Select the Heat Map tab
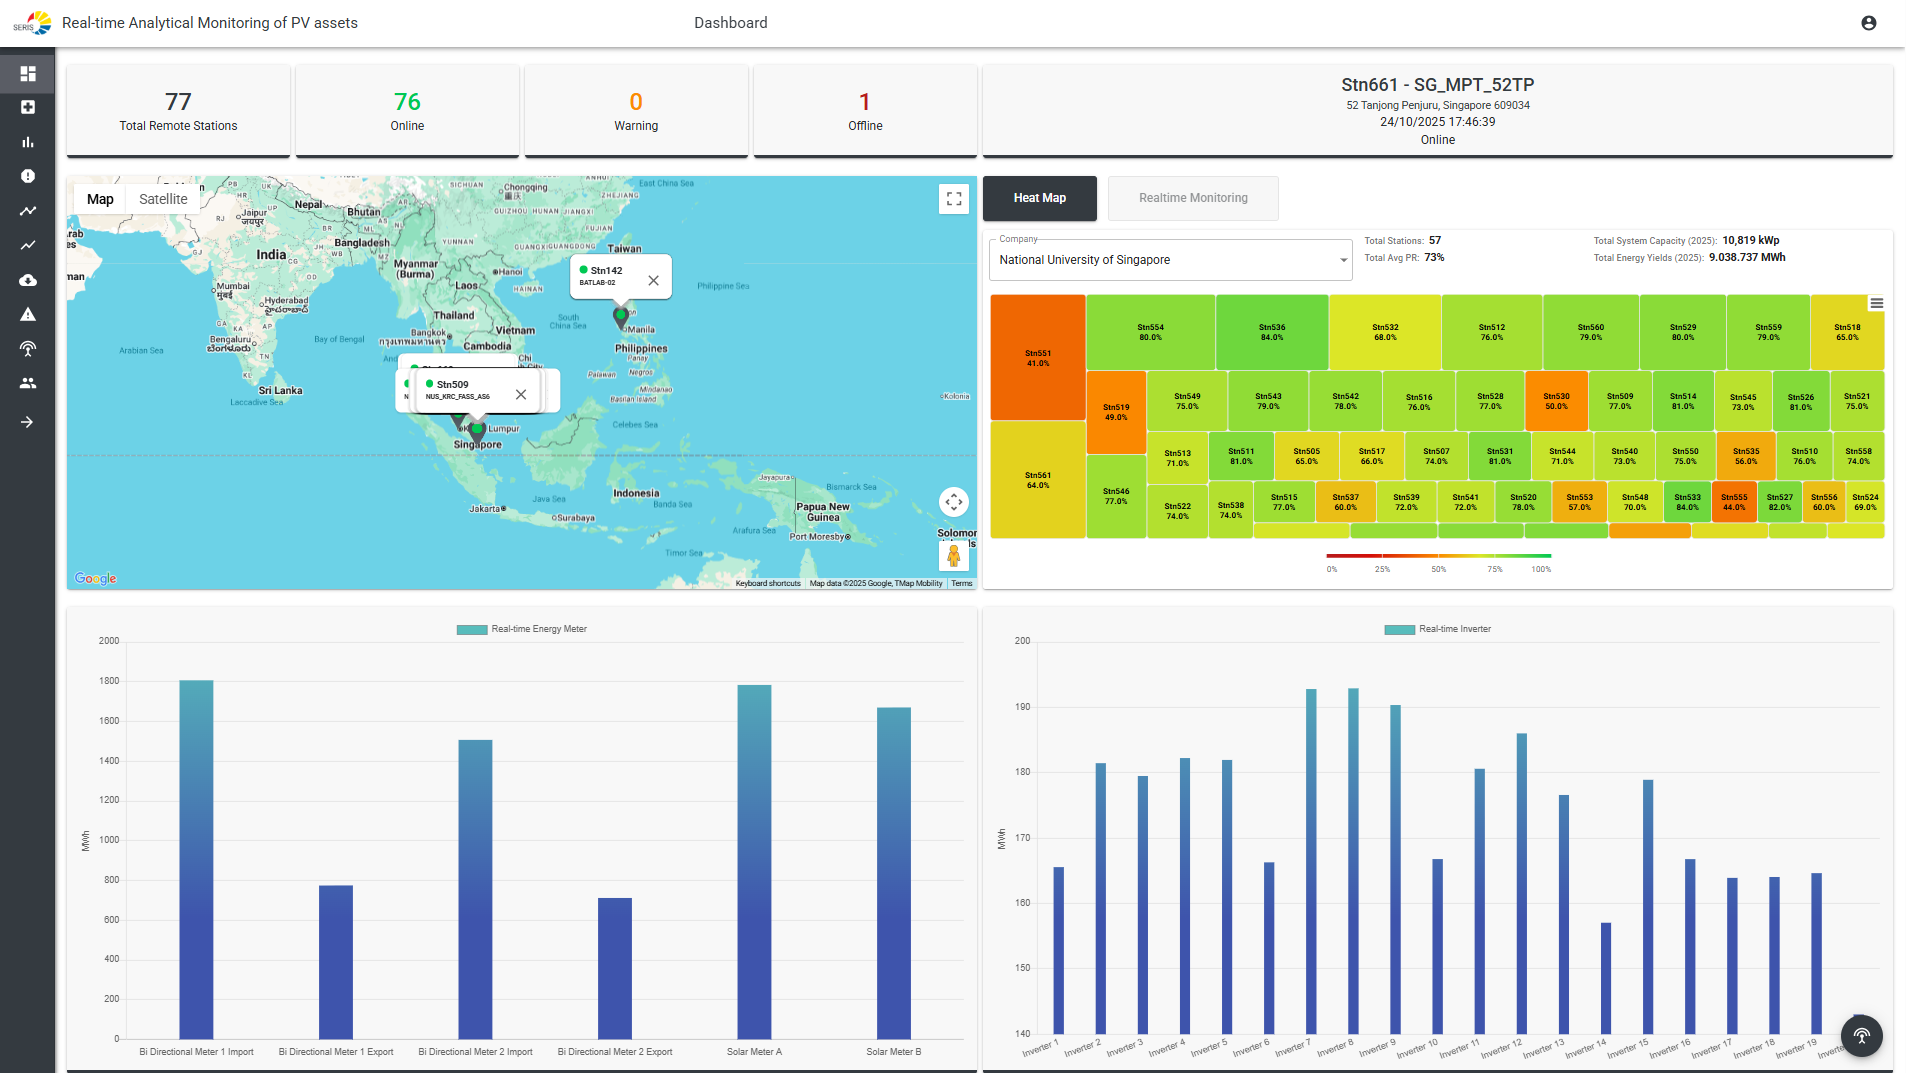This screenshot has height=1073, width=1906. [1039, 198]
